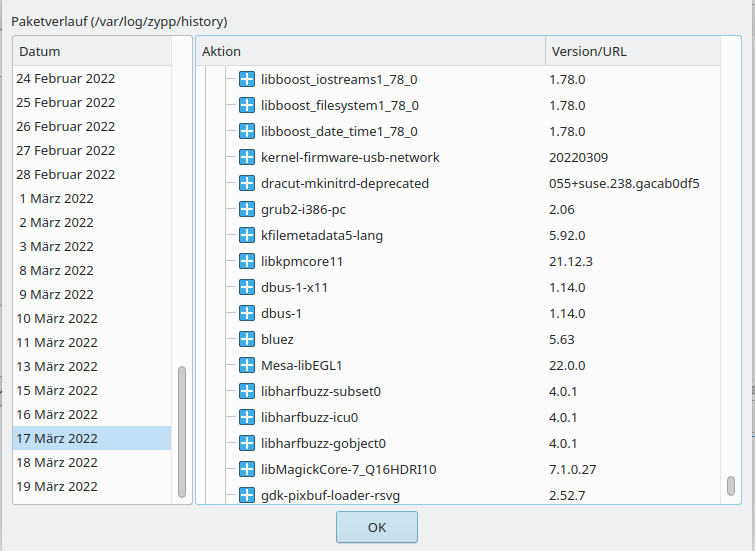This screenshot has height=551, width=755.
Task: Select date 19 März 2022
Action: [92, 486]
